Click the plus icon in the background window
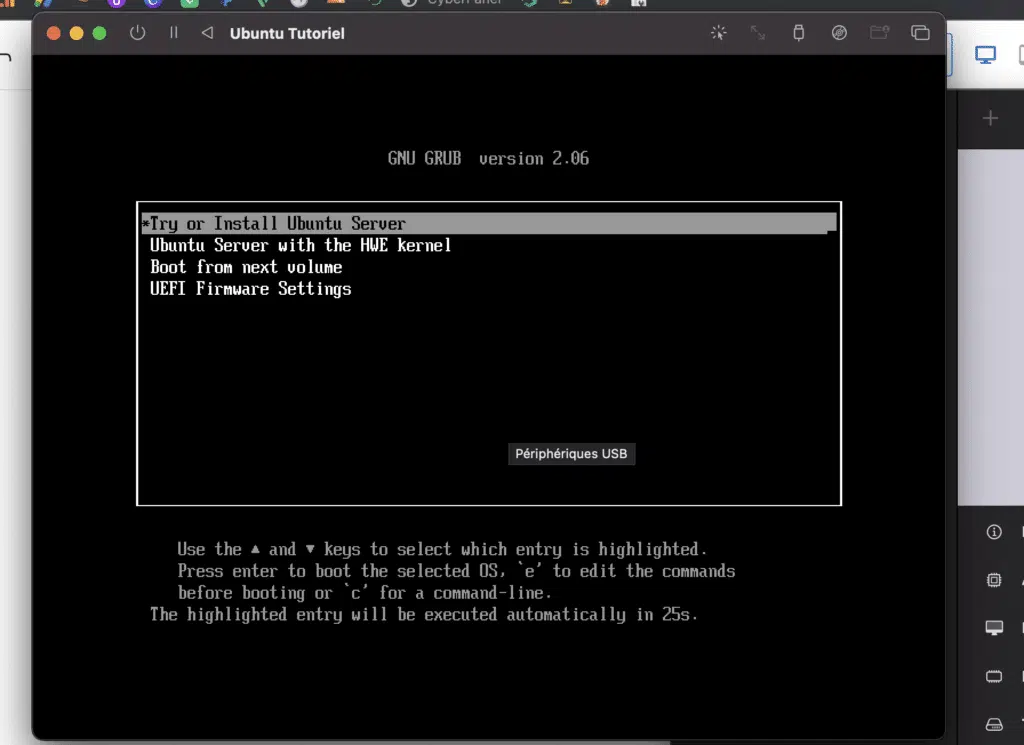1024x745 pixels. (990, 118)
